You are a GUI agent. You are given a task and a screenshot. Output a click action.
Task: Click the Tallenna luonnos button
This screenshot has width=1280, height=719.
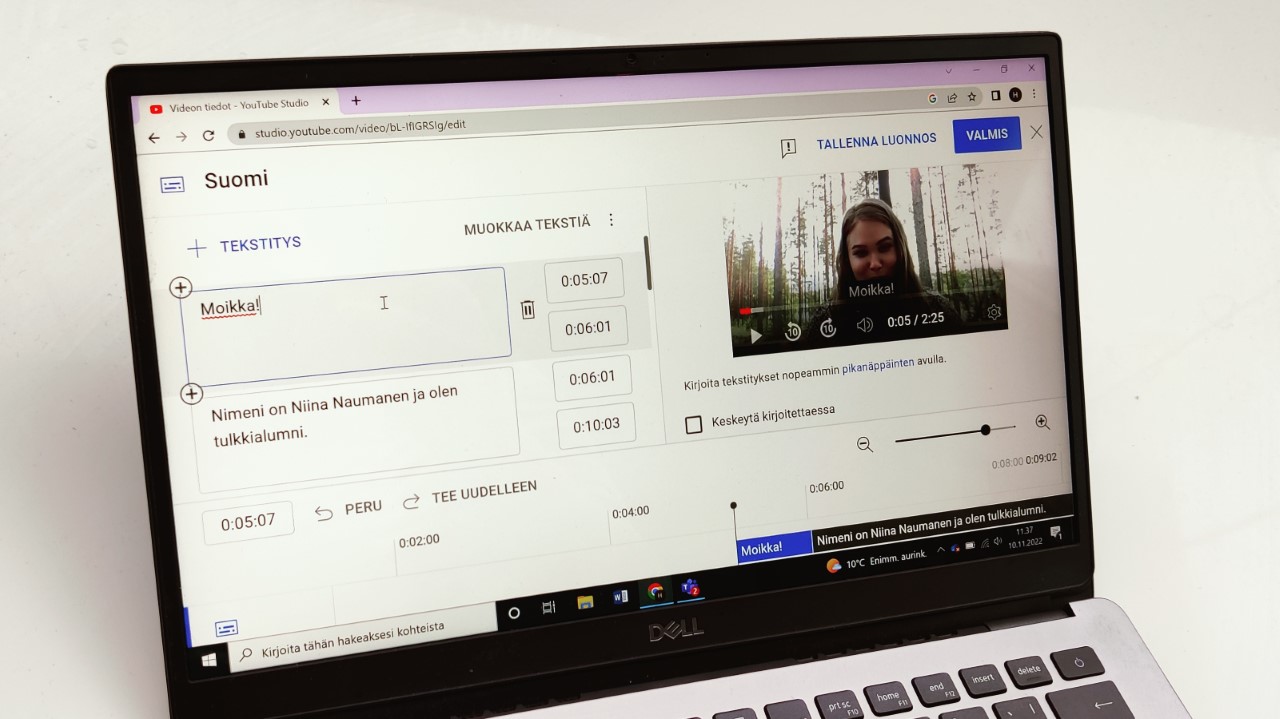pos(876,141)
